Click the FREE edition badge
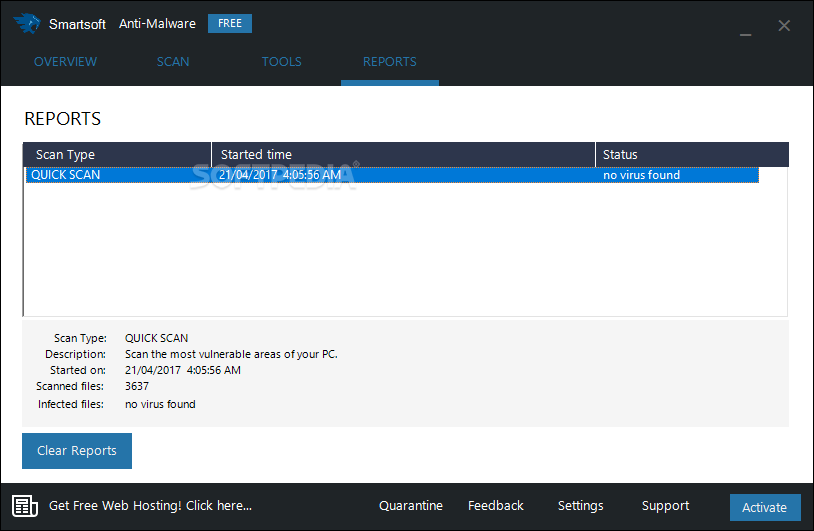 tap(230, 23)
